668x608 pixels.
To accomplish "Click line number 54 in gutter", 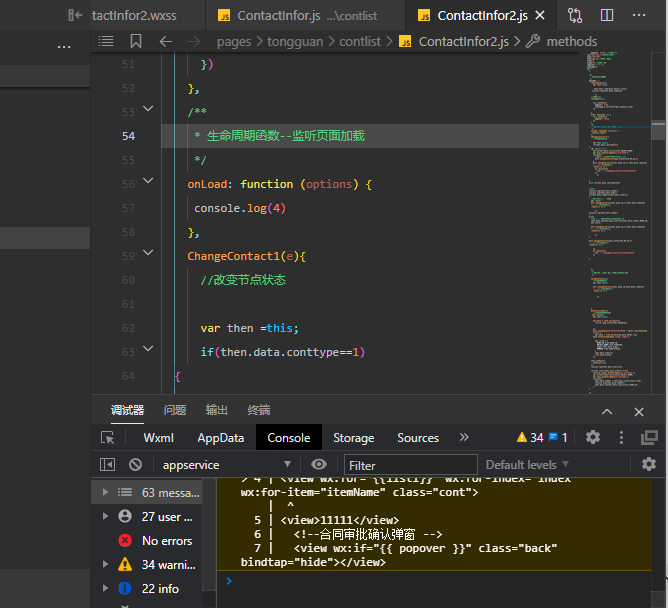I will pos(128,136).
